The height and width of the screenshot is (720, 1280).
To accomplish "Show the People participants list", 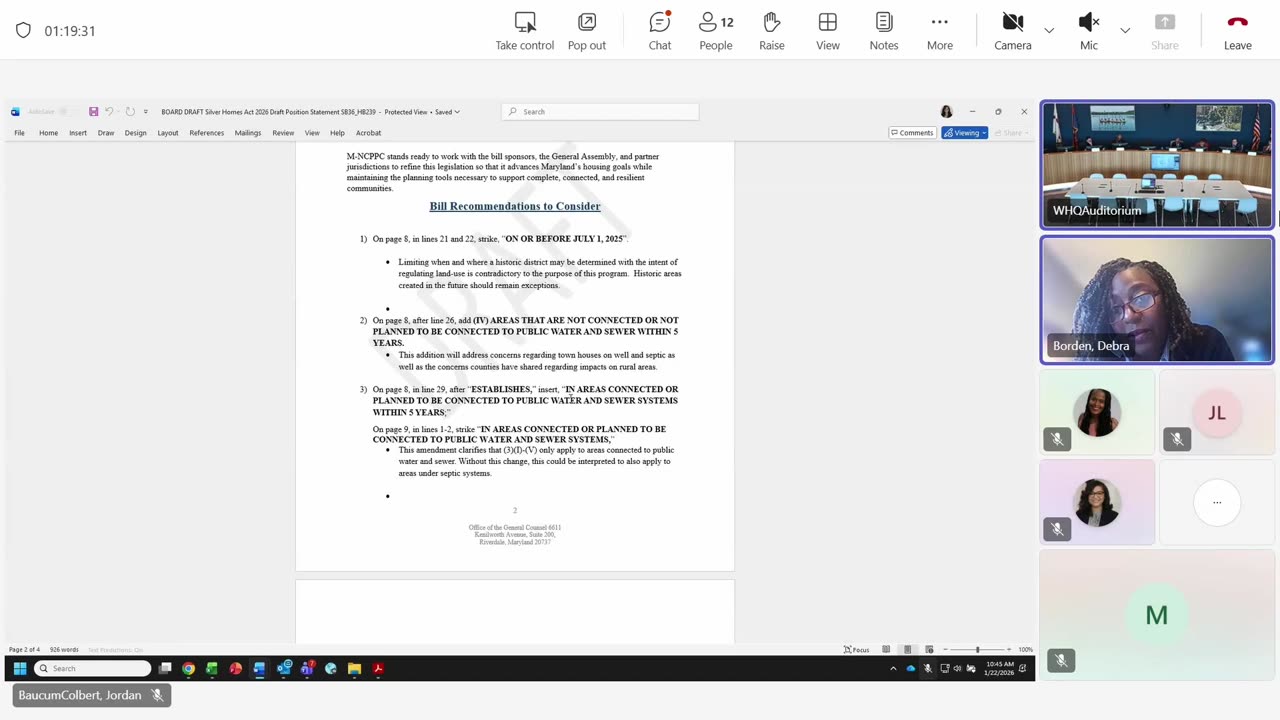I will point(716,31).
